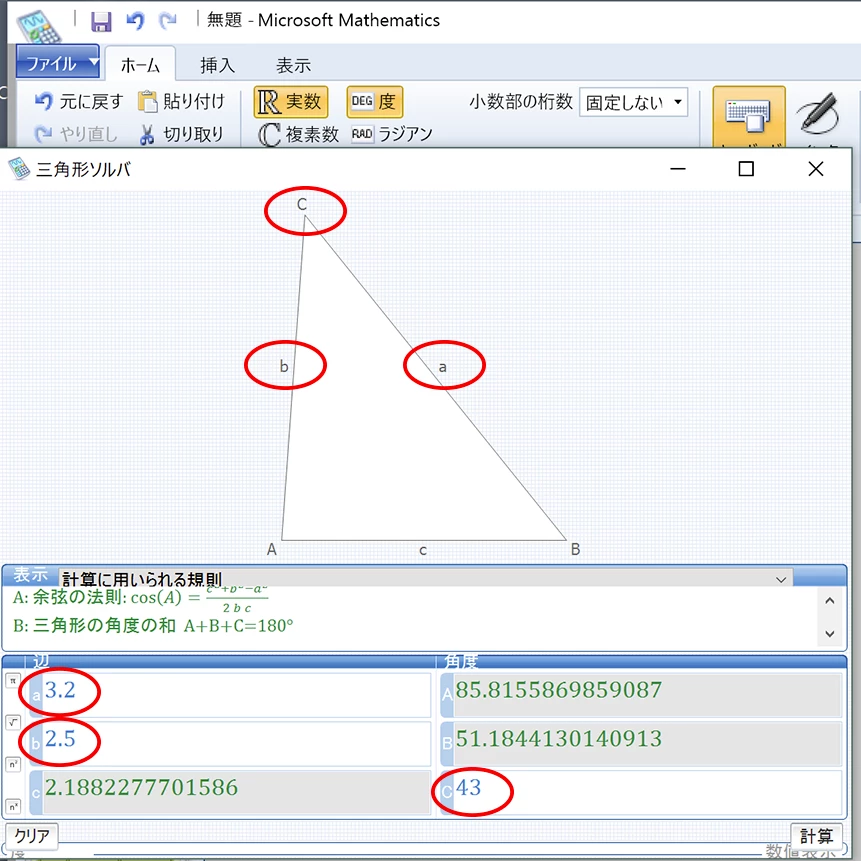Click やり直し in the ribbon

coord(76,133)
